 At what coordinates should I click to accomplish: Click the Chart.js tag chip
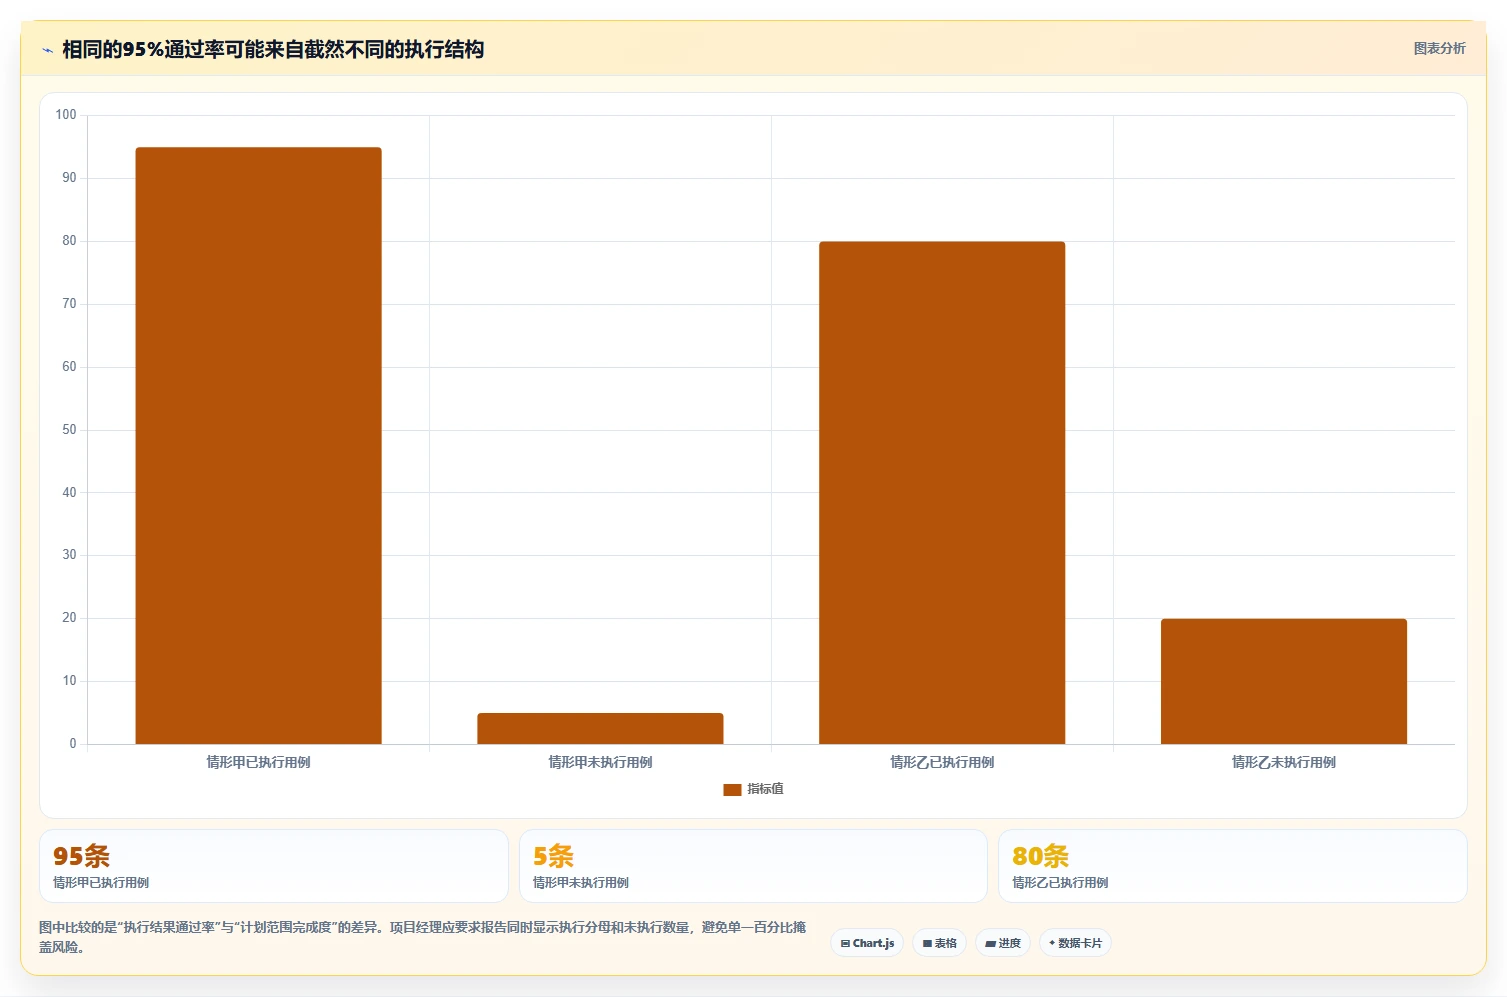tap(867, 943)
